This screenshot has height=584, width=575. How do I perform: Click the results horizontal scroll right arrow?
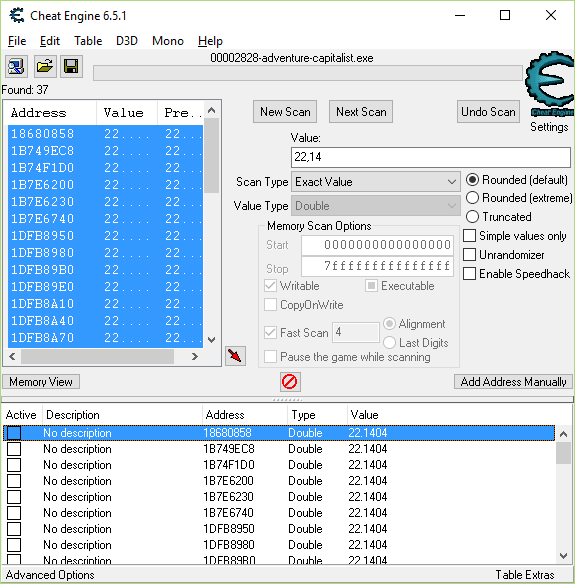[194, 356]
